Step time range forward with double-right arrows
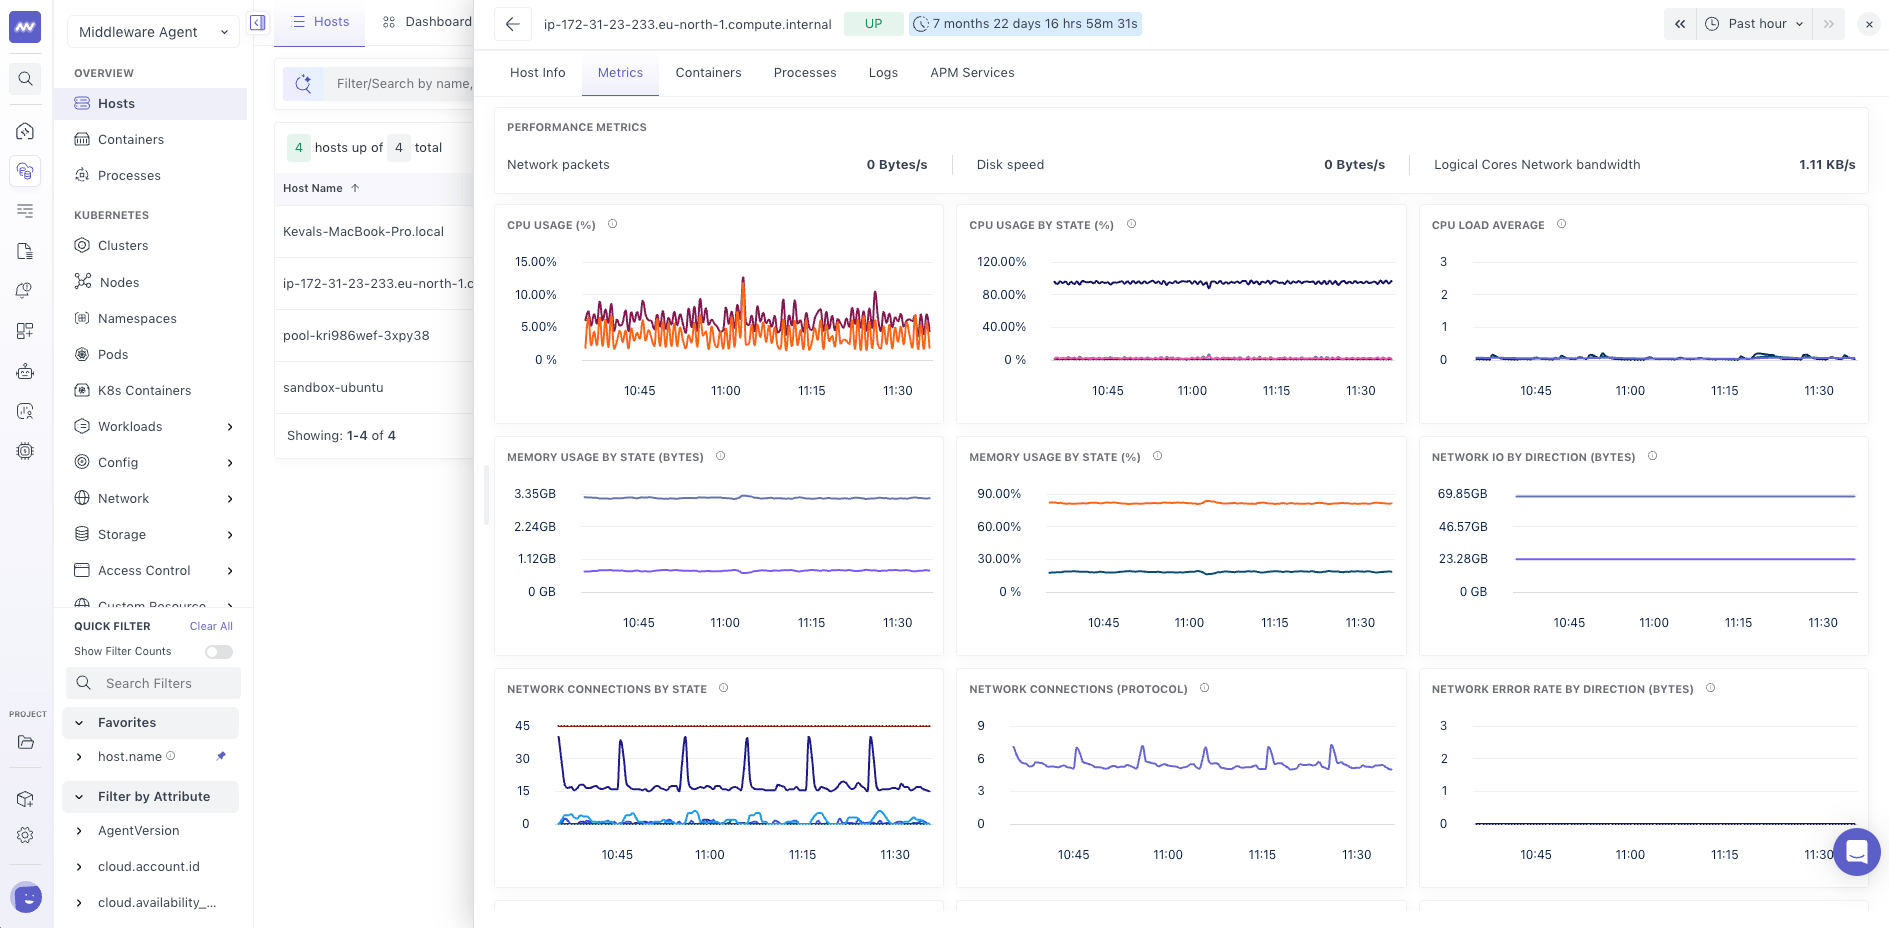 [1829, 24]
